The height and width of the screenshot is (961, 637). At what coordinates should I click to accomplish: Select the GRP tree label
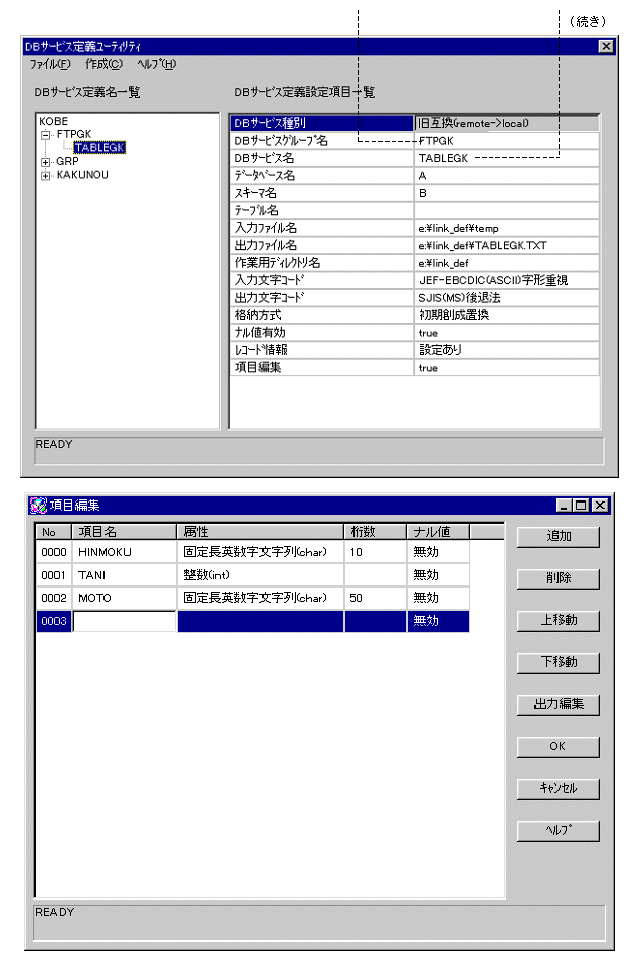[67, 161]
